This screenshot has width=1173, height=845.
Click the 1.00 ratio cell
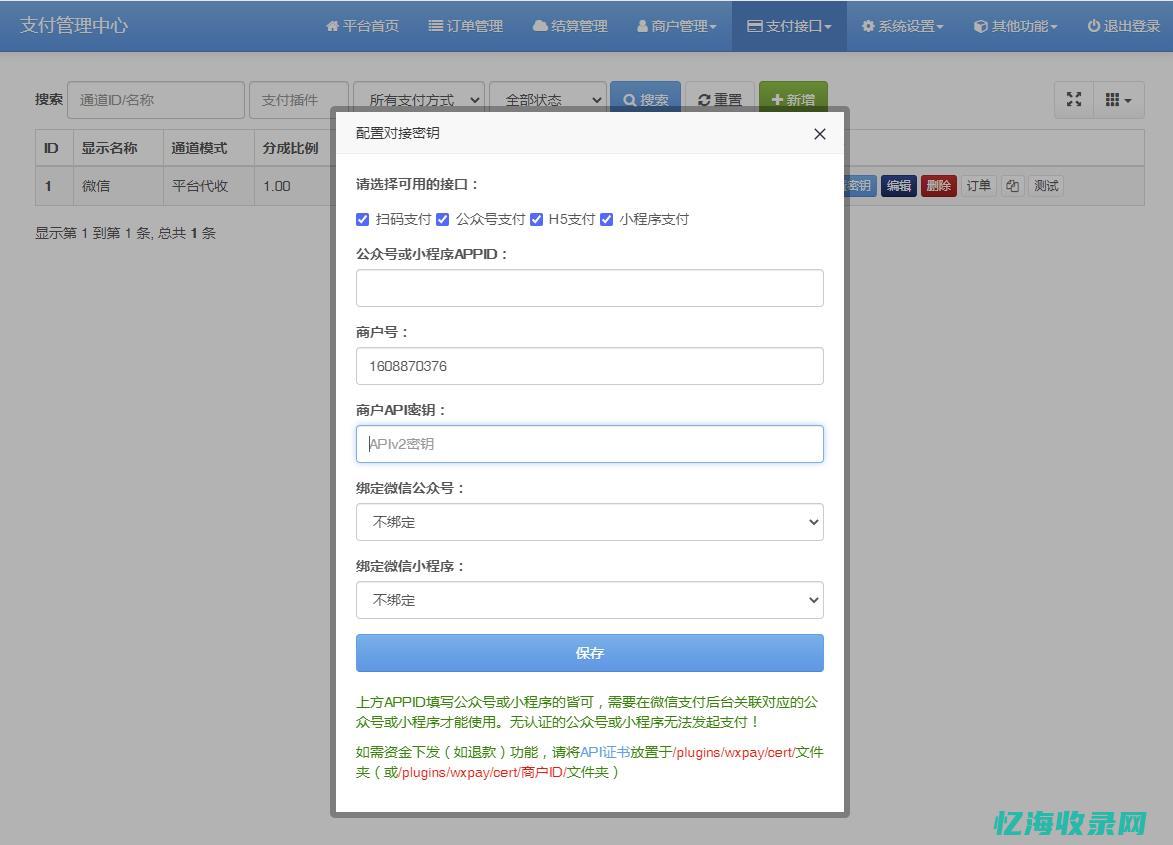click(x=293, y=185)
